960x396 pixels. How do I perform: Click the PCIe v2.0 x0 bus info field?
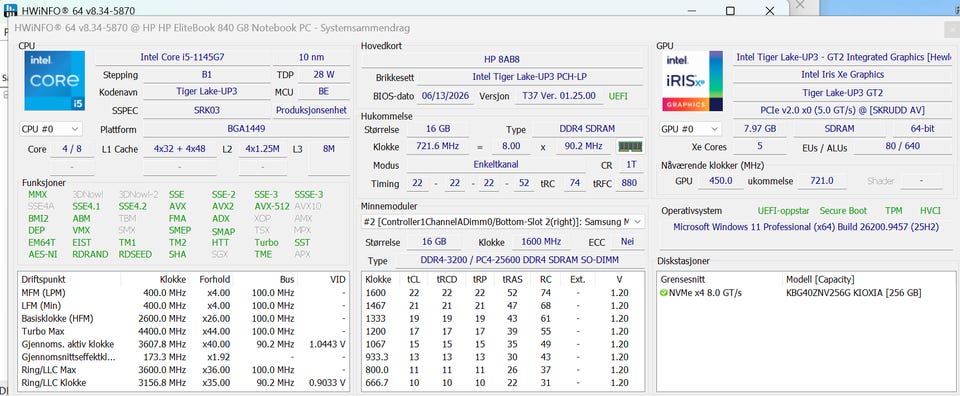point(842,110)
